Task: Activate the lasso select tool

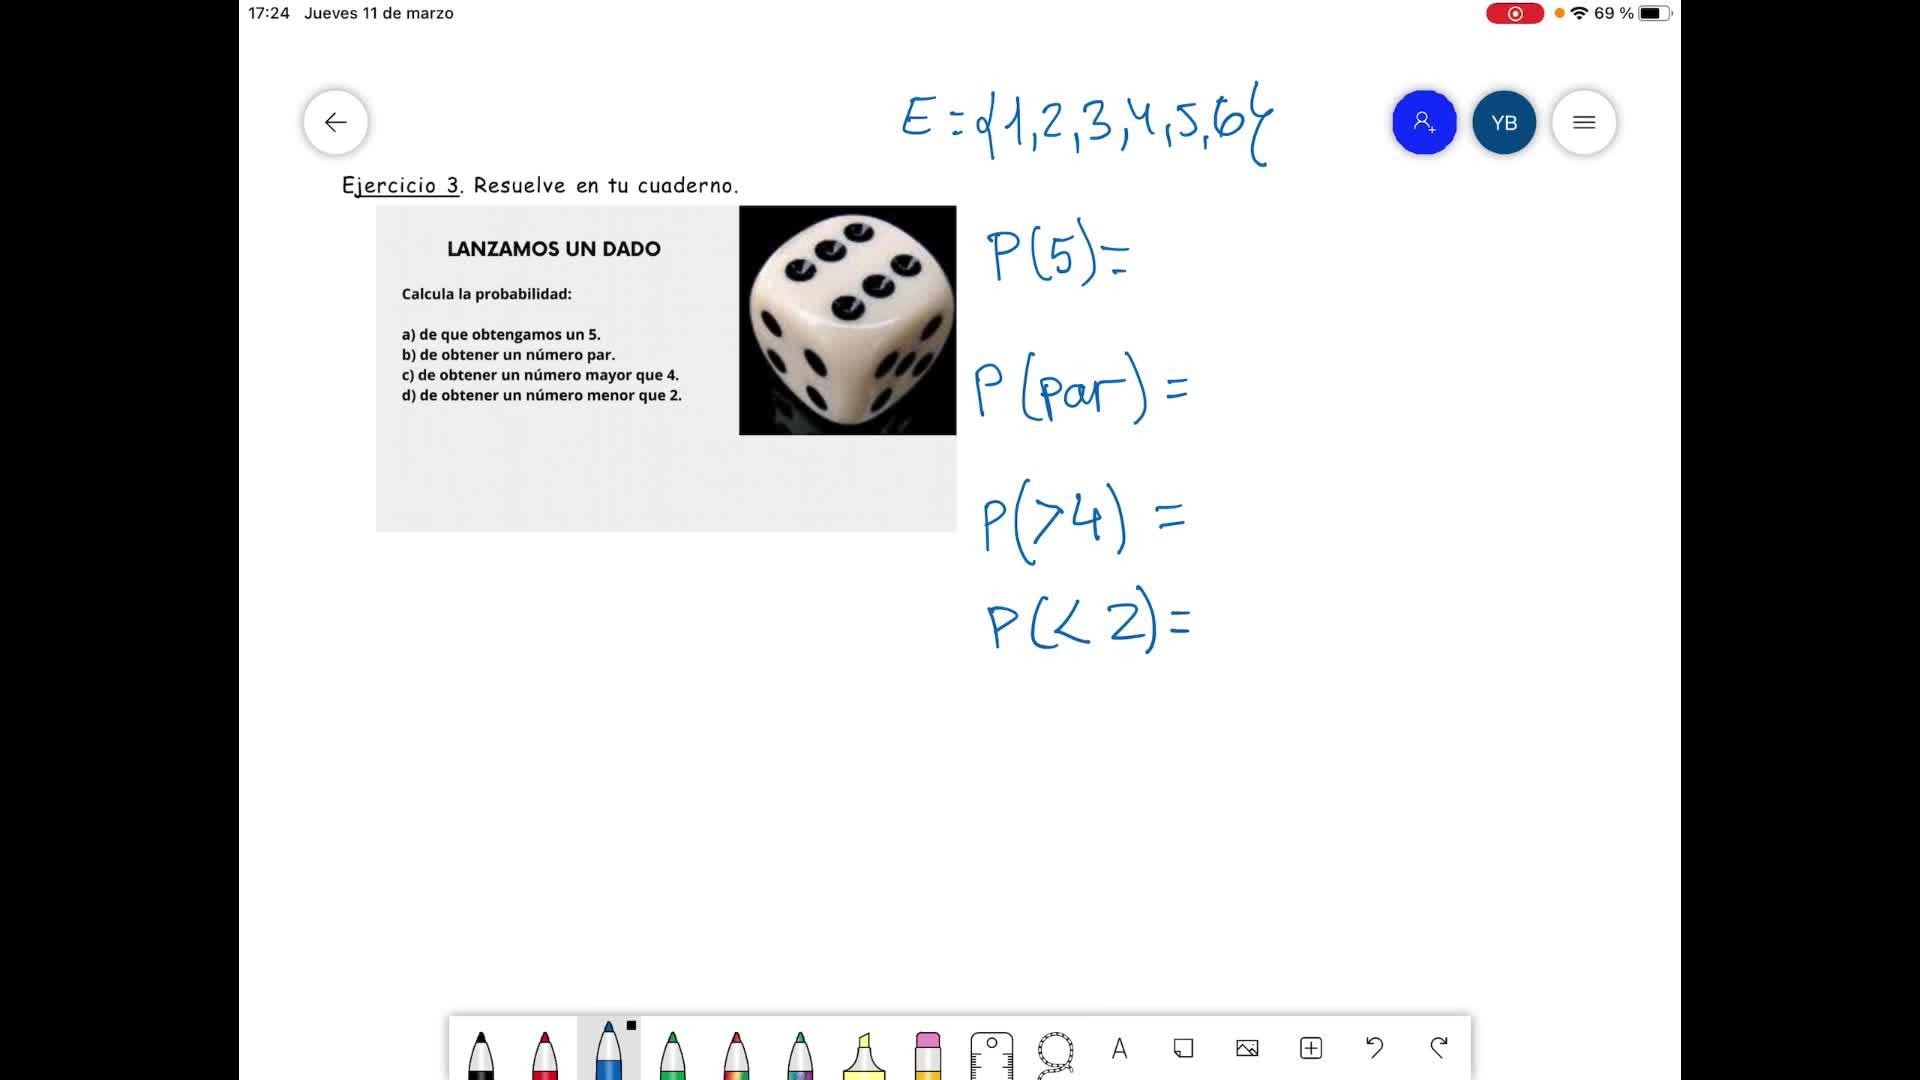Action: tap(1056, 1052)
